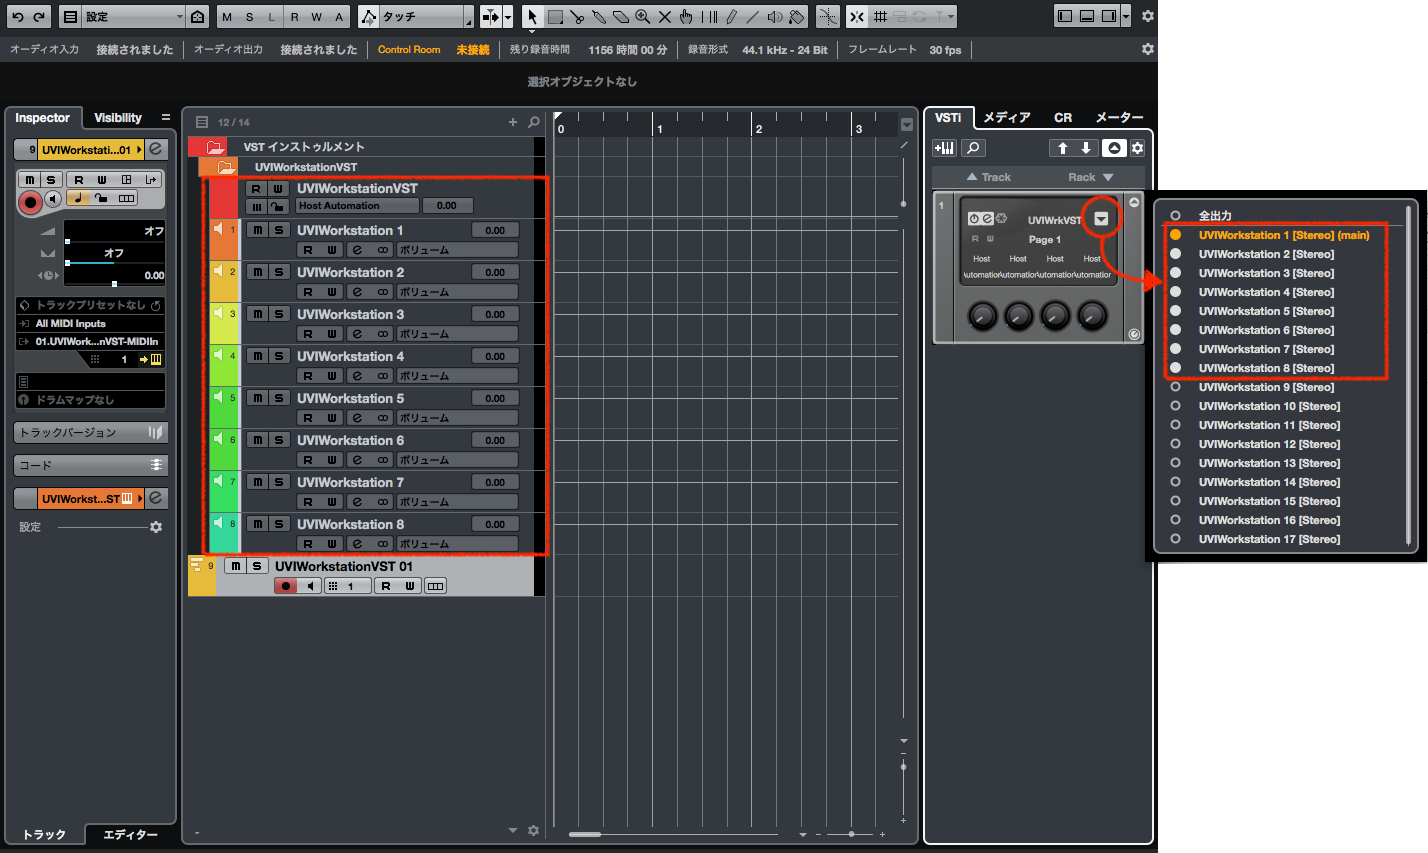Click the first quick control knob in VSTi rack
Viewport: 1428px width, 853px height.
pos(982,317)
